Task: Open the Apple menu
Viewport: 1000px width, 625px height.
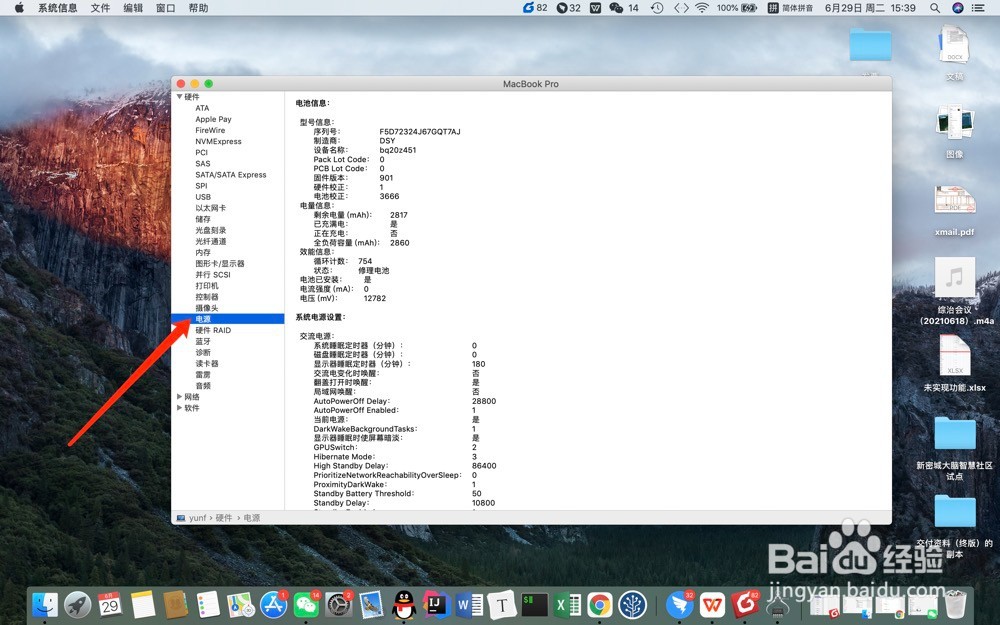Action: tap(19, 8)
